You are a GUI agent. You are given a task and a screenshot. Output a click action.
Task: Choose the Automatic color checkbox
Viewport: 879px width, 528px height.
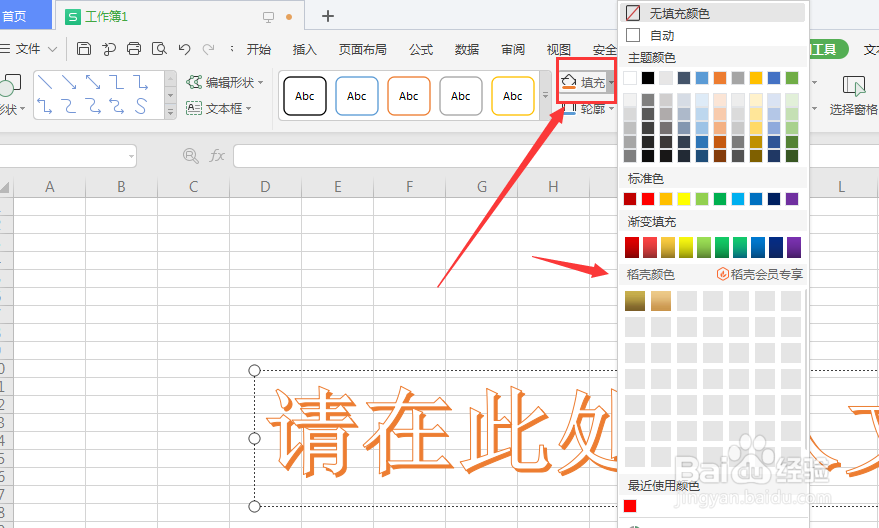(x=633, y=35)
